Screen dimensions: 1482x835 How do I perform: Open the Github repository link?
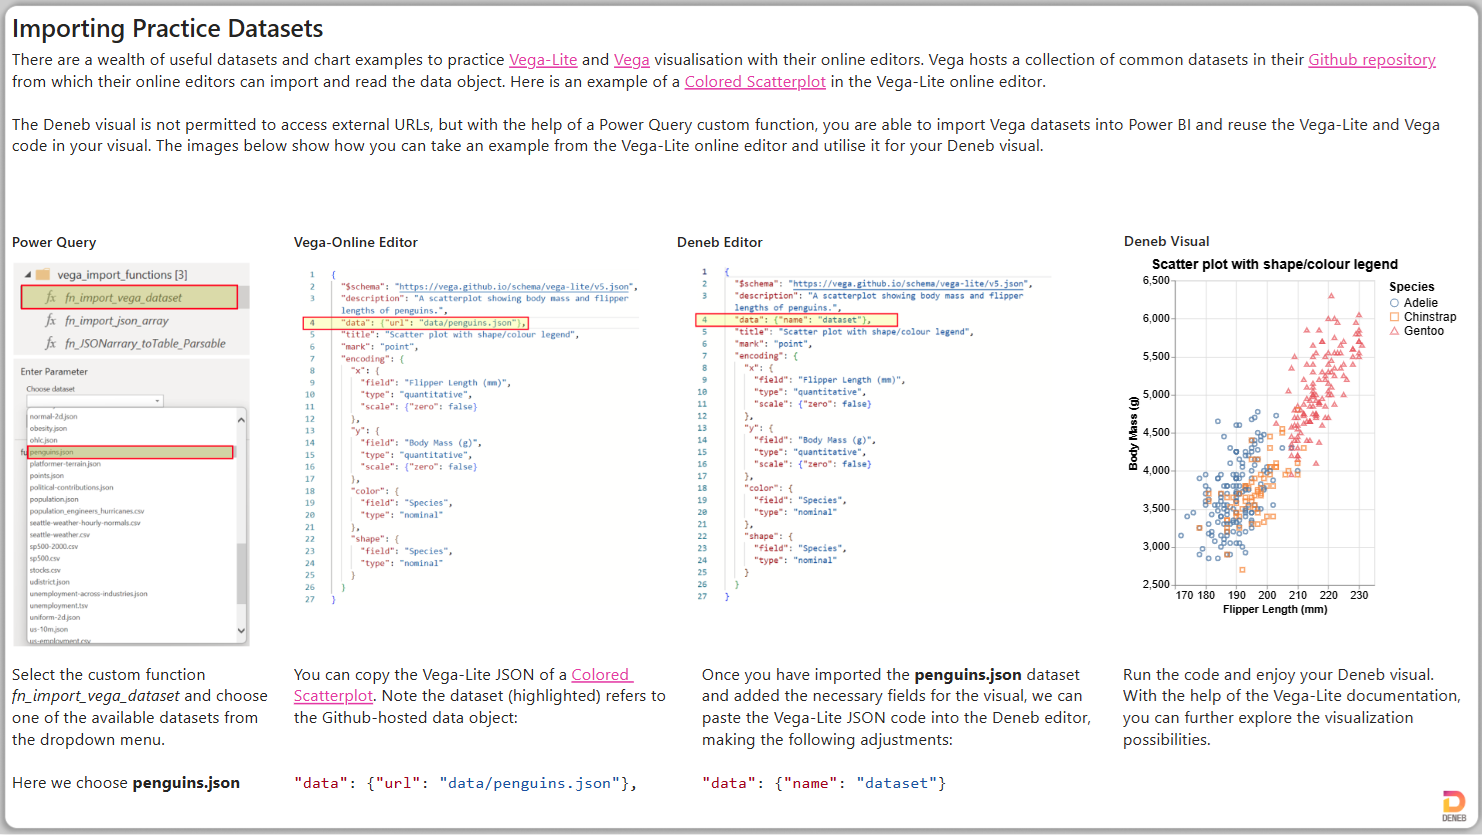[1372, 60]
